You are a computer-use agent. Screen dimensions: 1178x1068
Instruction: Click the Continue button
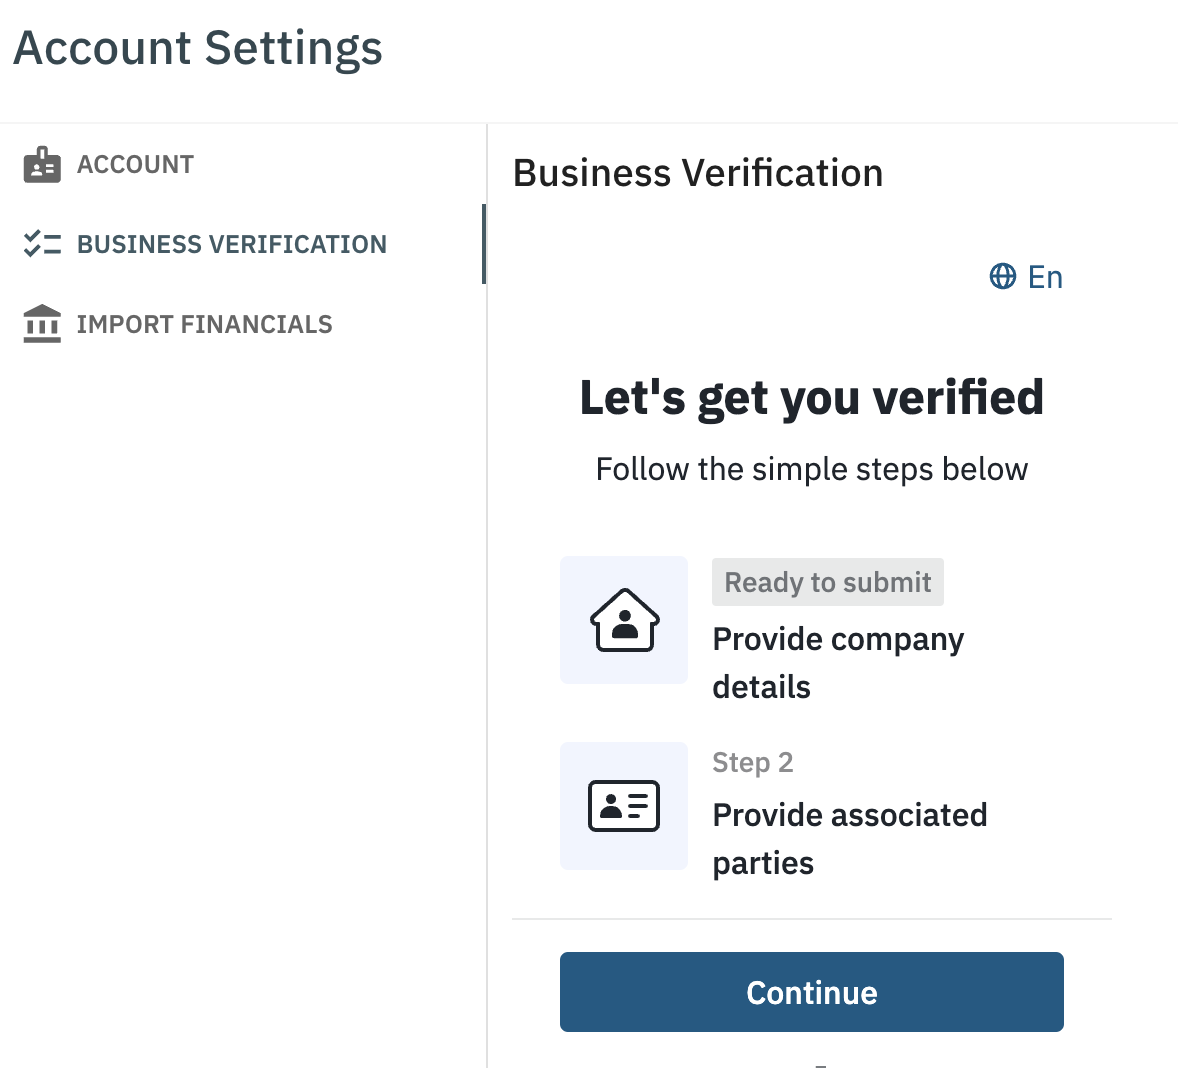(811, 992)
